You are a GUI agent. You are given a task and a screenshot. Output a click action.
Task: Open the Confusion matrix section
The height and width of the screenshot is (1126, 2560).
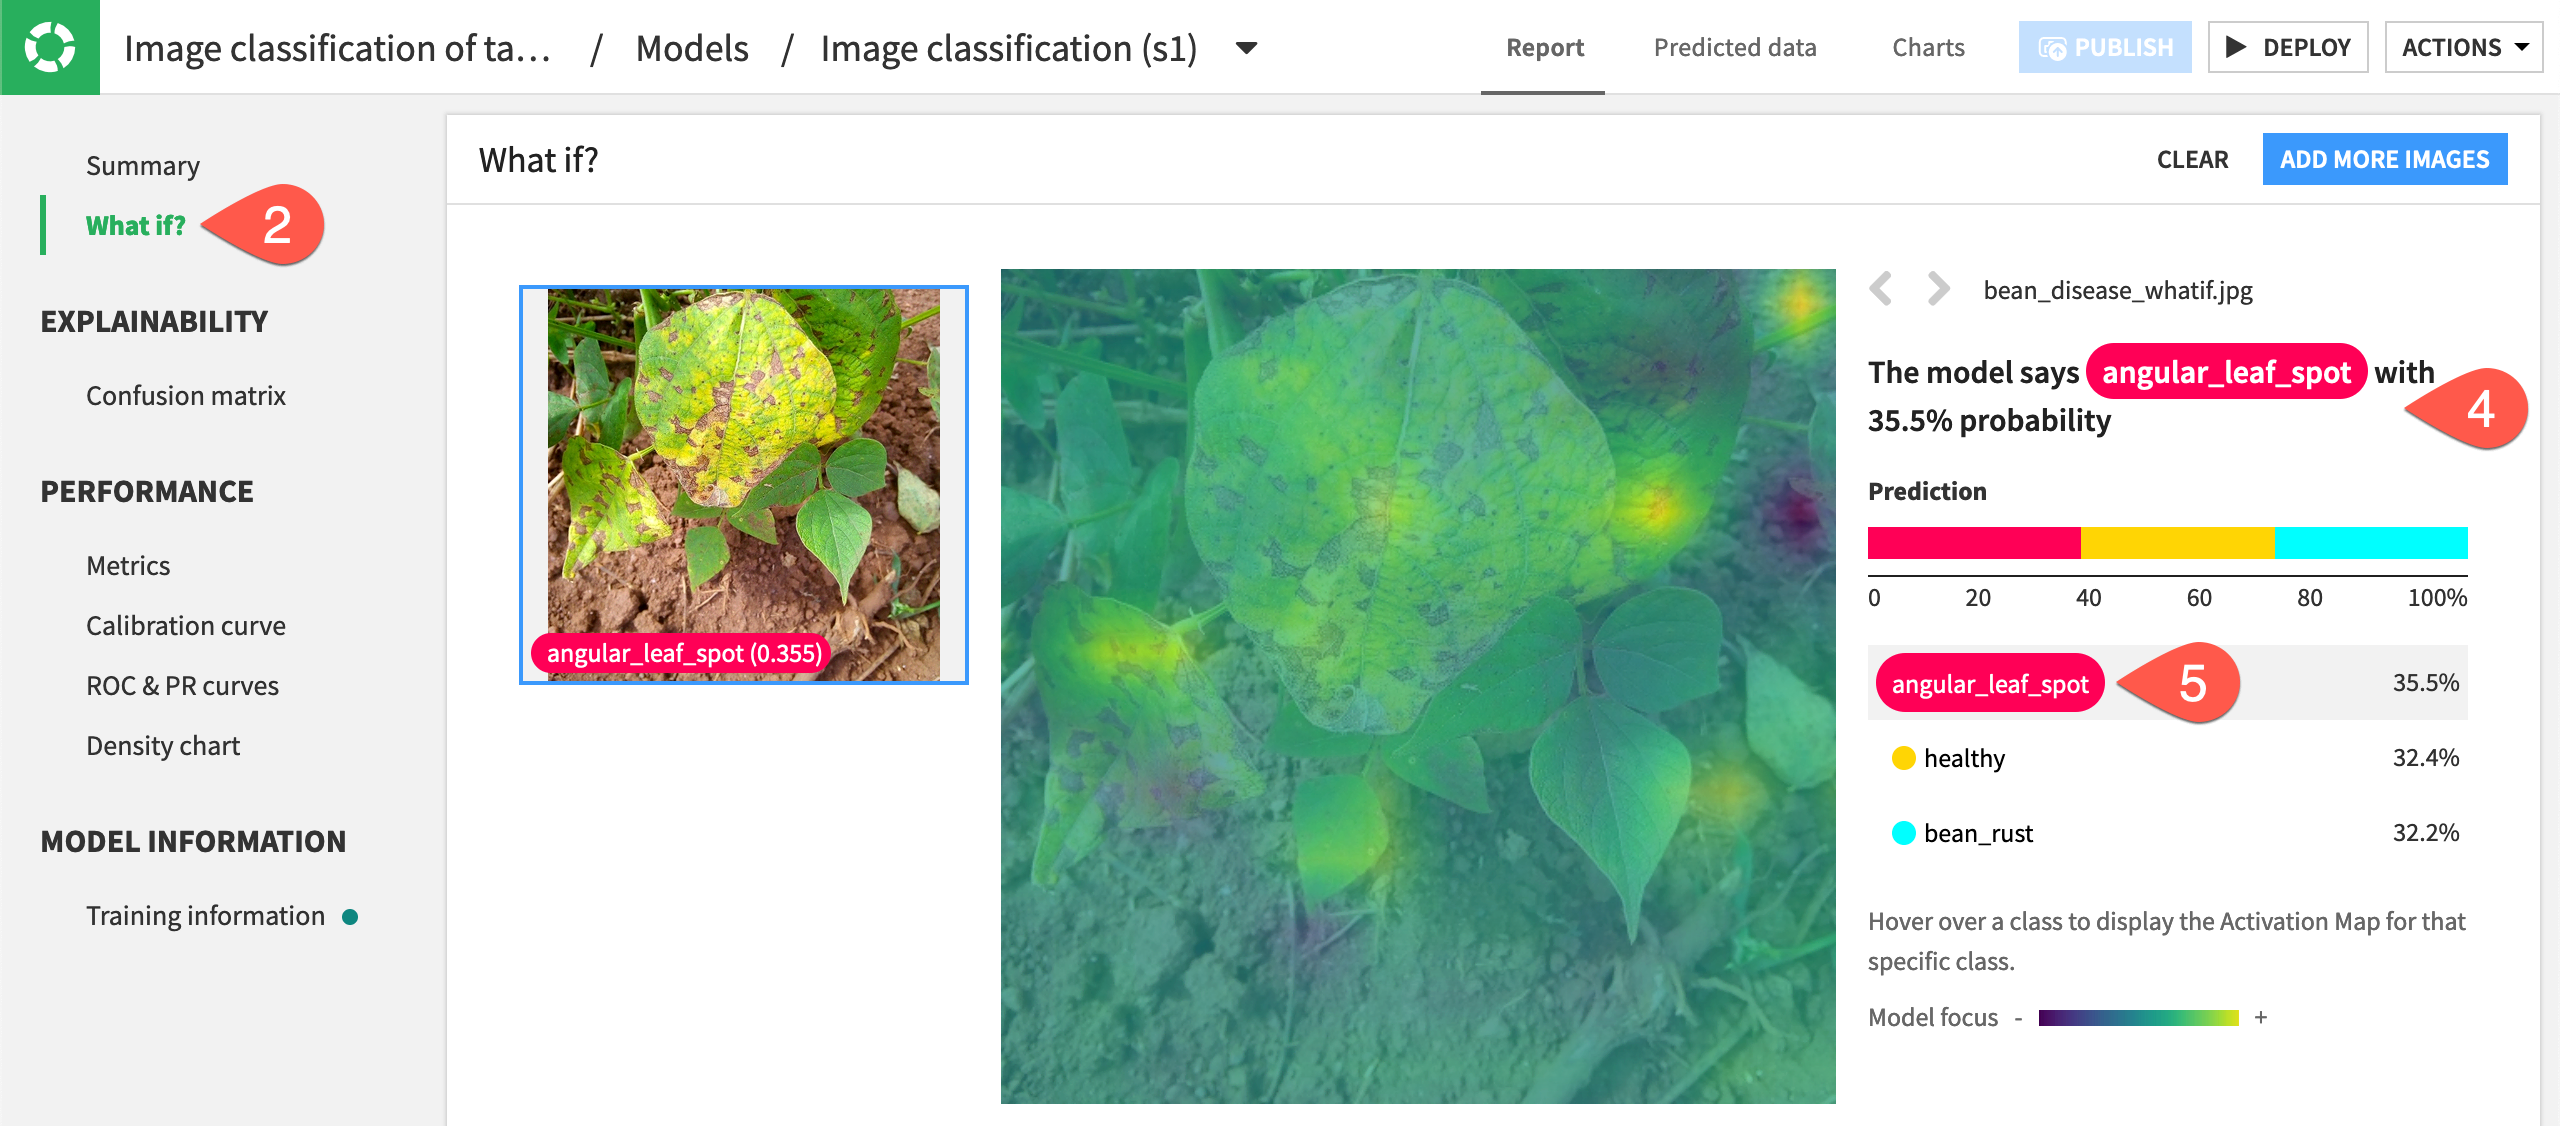(184, 395)
